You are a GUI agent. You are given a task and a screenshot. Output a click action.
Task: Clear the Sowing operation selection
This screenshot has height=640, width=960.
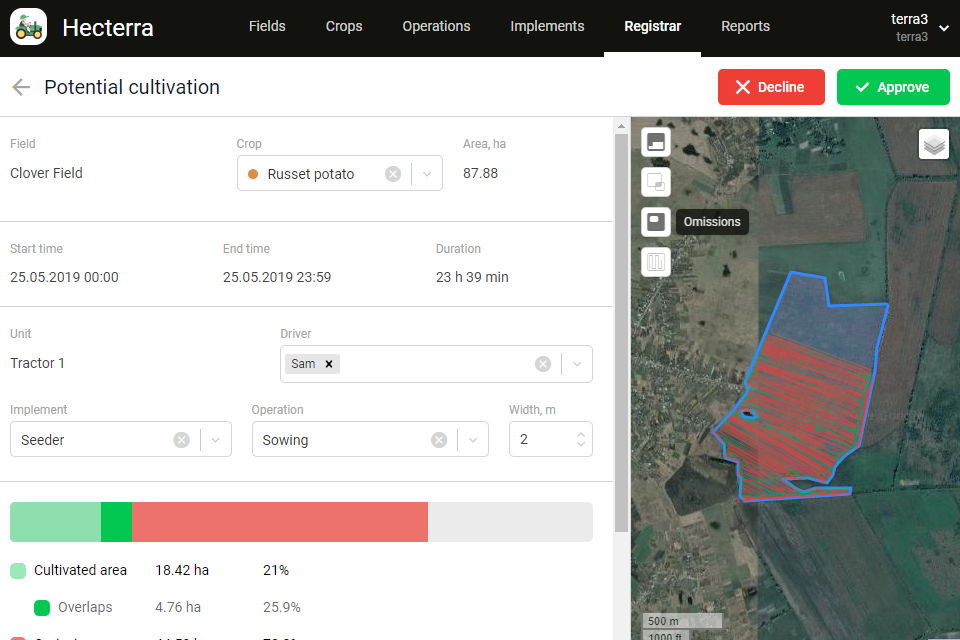click(x=439, y=440)
